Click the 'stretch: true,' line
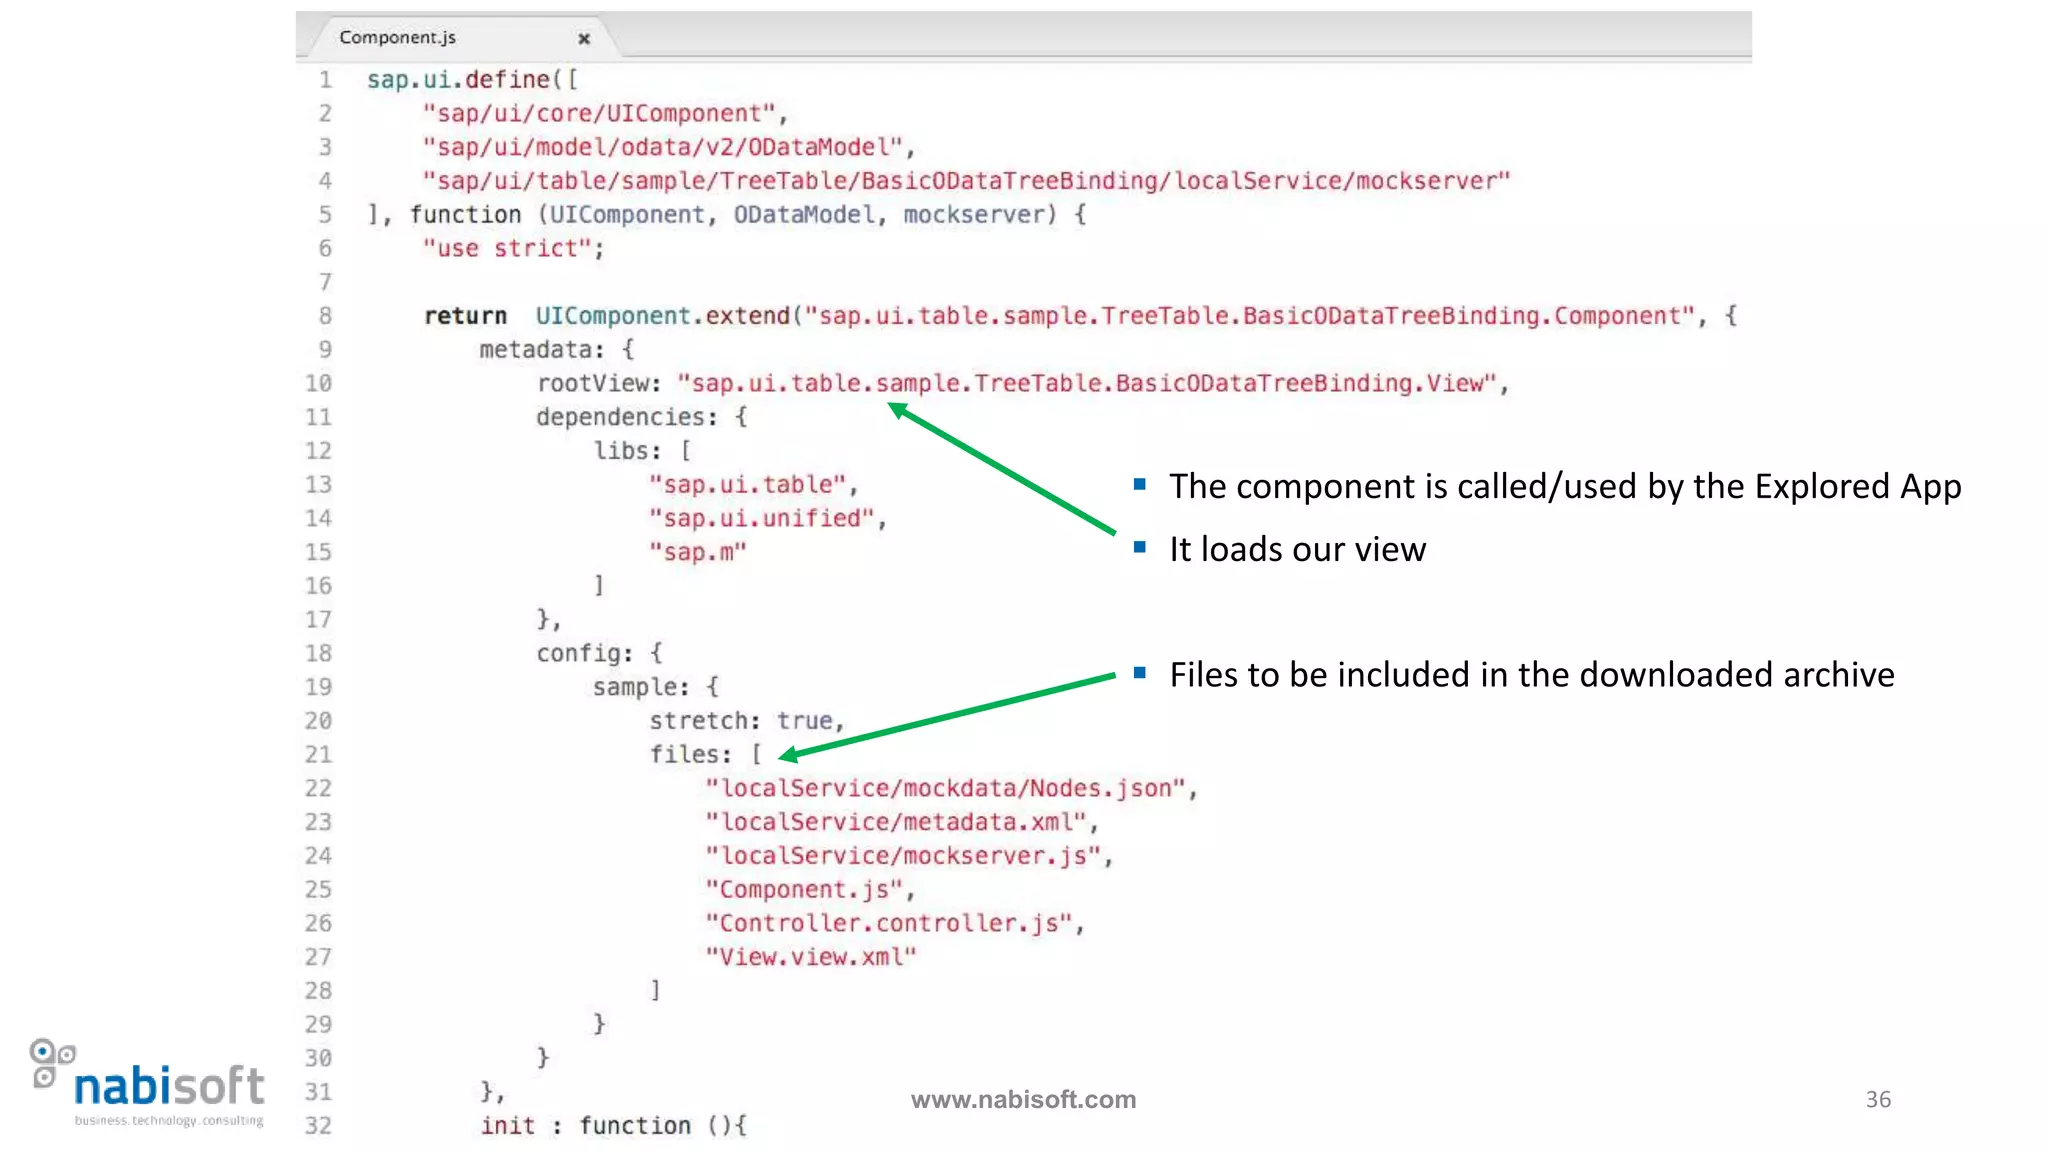This screenshot has height=1152, width=2048. [x=746, y=721]
